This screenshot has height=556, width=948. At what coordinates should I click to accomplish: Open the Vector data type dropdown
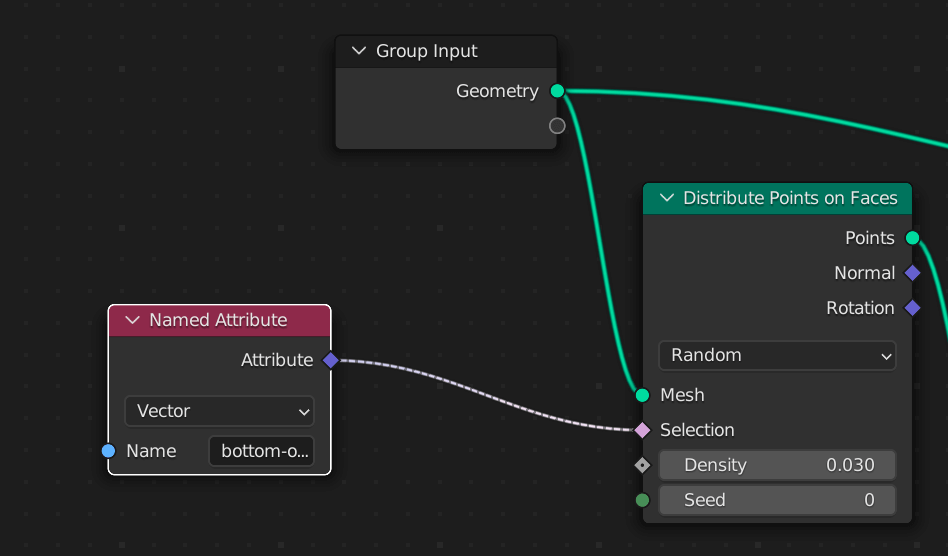click(x=219, y=411)
